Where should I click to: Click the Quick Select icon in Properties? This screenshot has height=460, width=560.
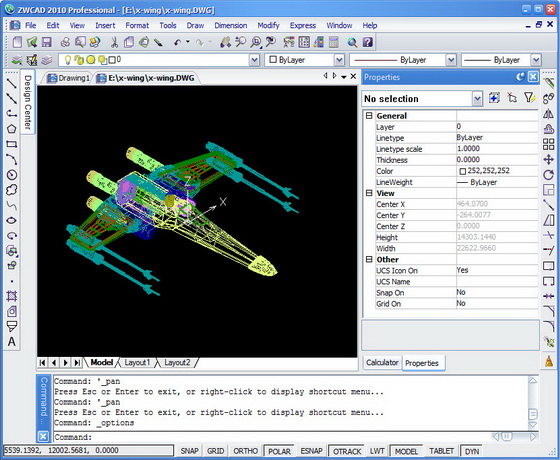pyautogui.click(x=529, y=98)
